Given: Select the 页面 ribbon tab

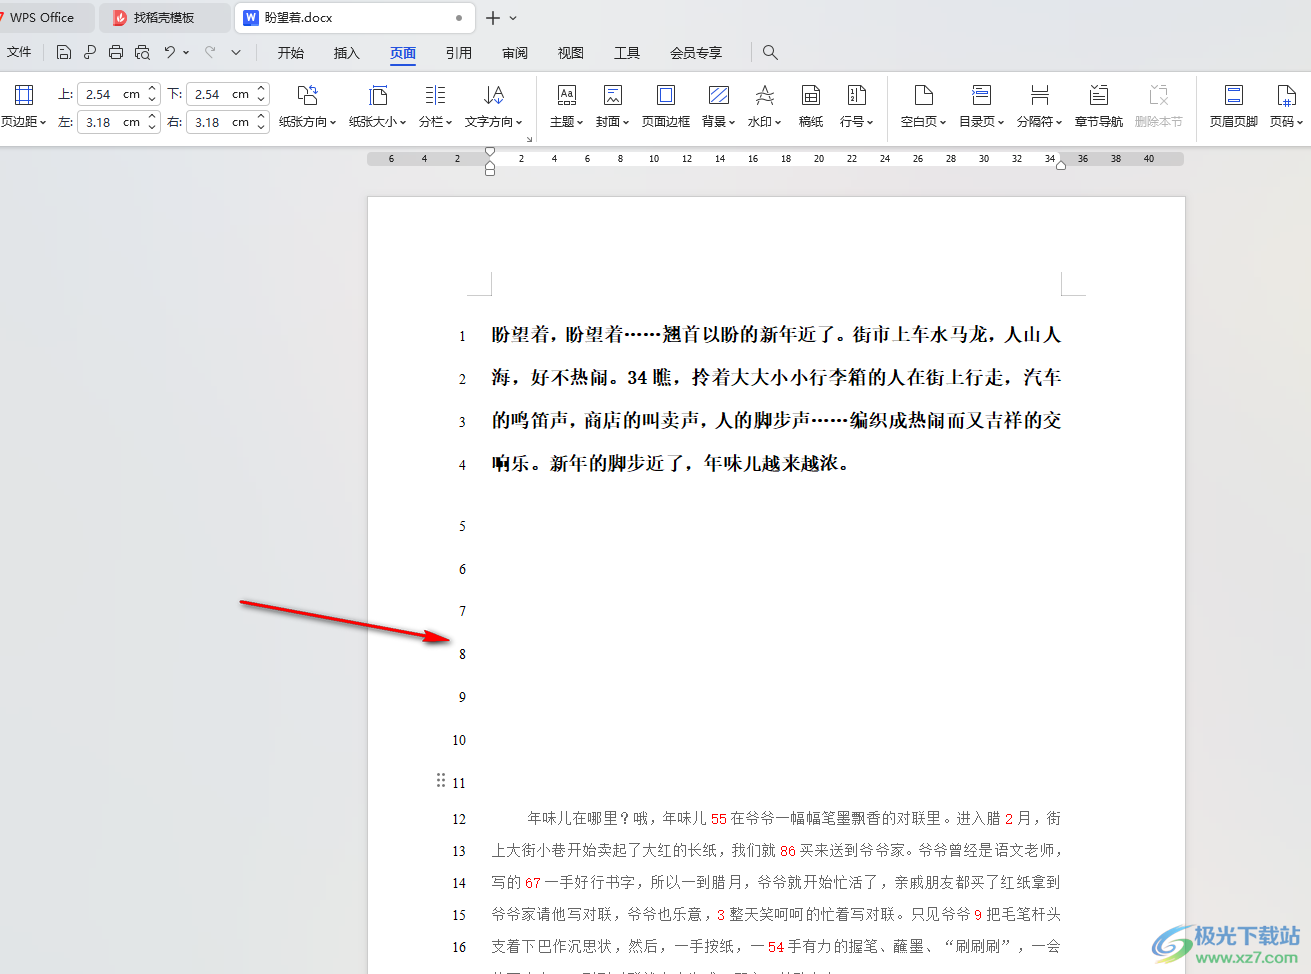Looking at the screenshot, I should [403, 53].
